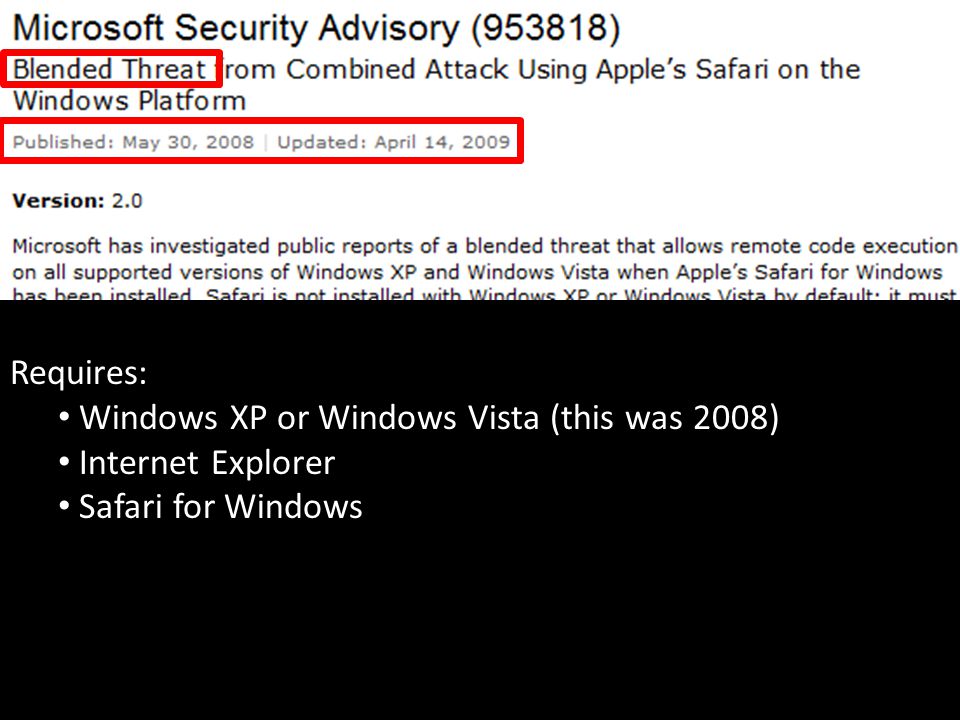Click the Windows XP or Windows Vista bullet
The image size is (960, 720).
click(419, 418)
